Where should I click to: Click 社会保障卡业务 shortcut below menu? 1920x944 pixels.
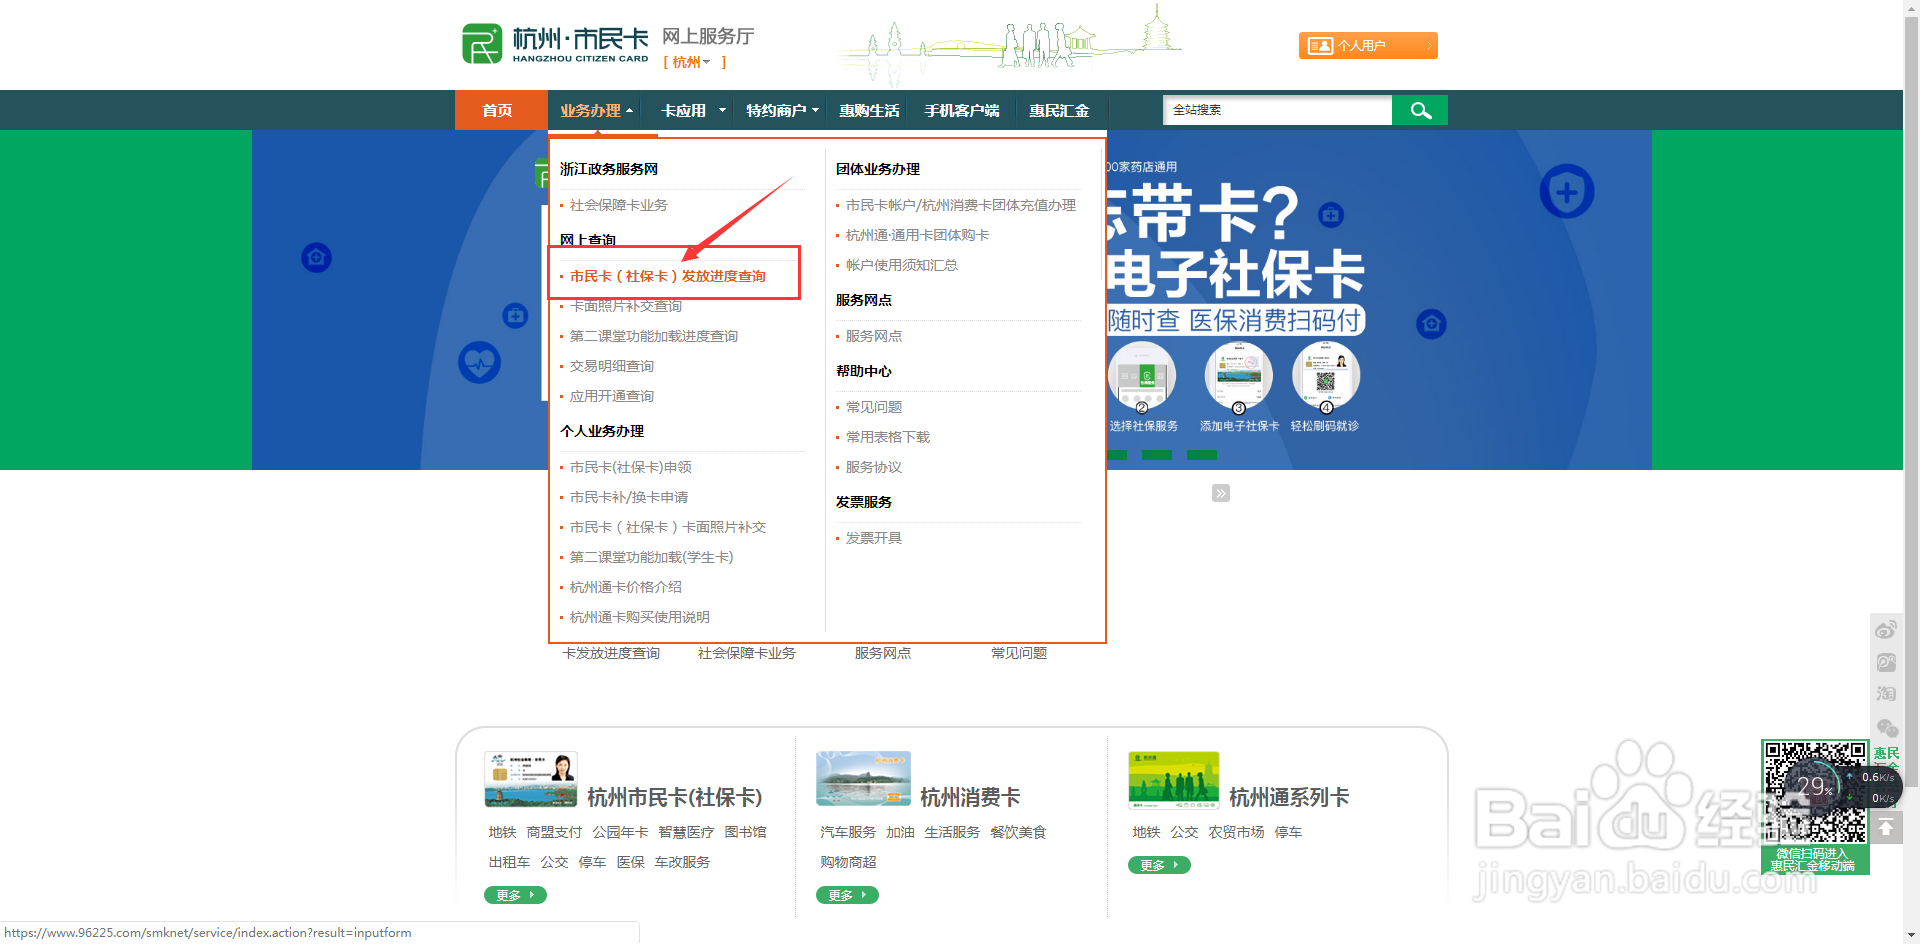[747, 653]
